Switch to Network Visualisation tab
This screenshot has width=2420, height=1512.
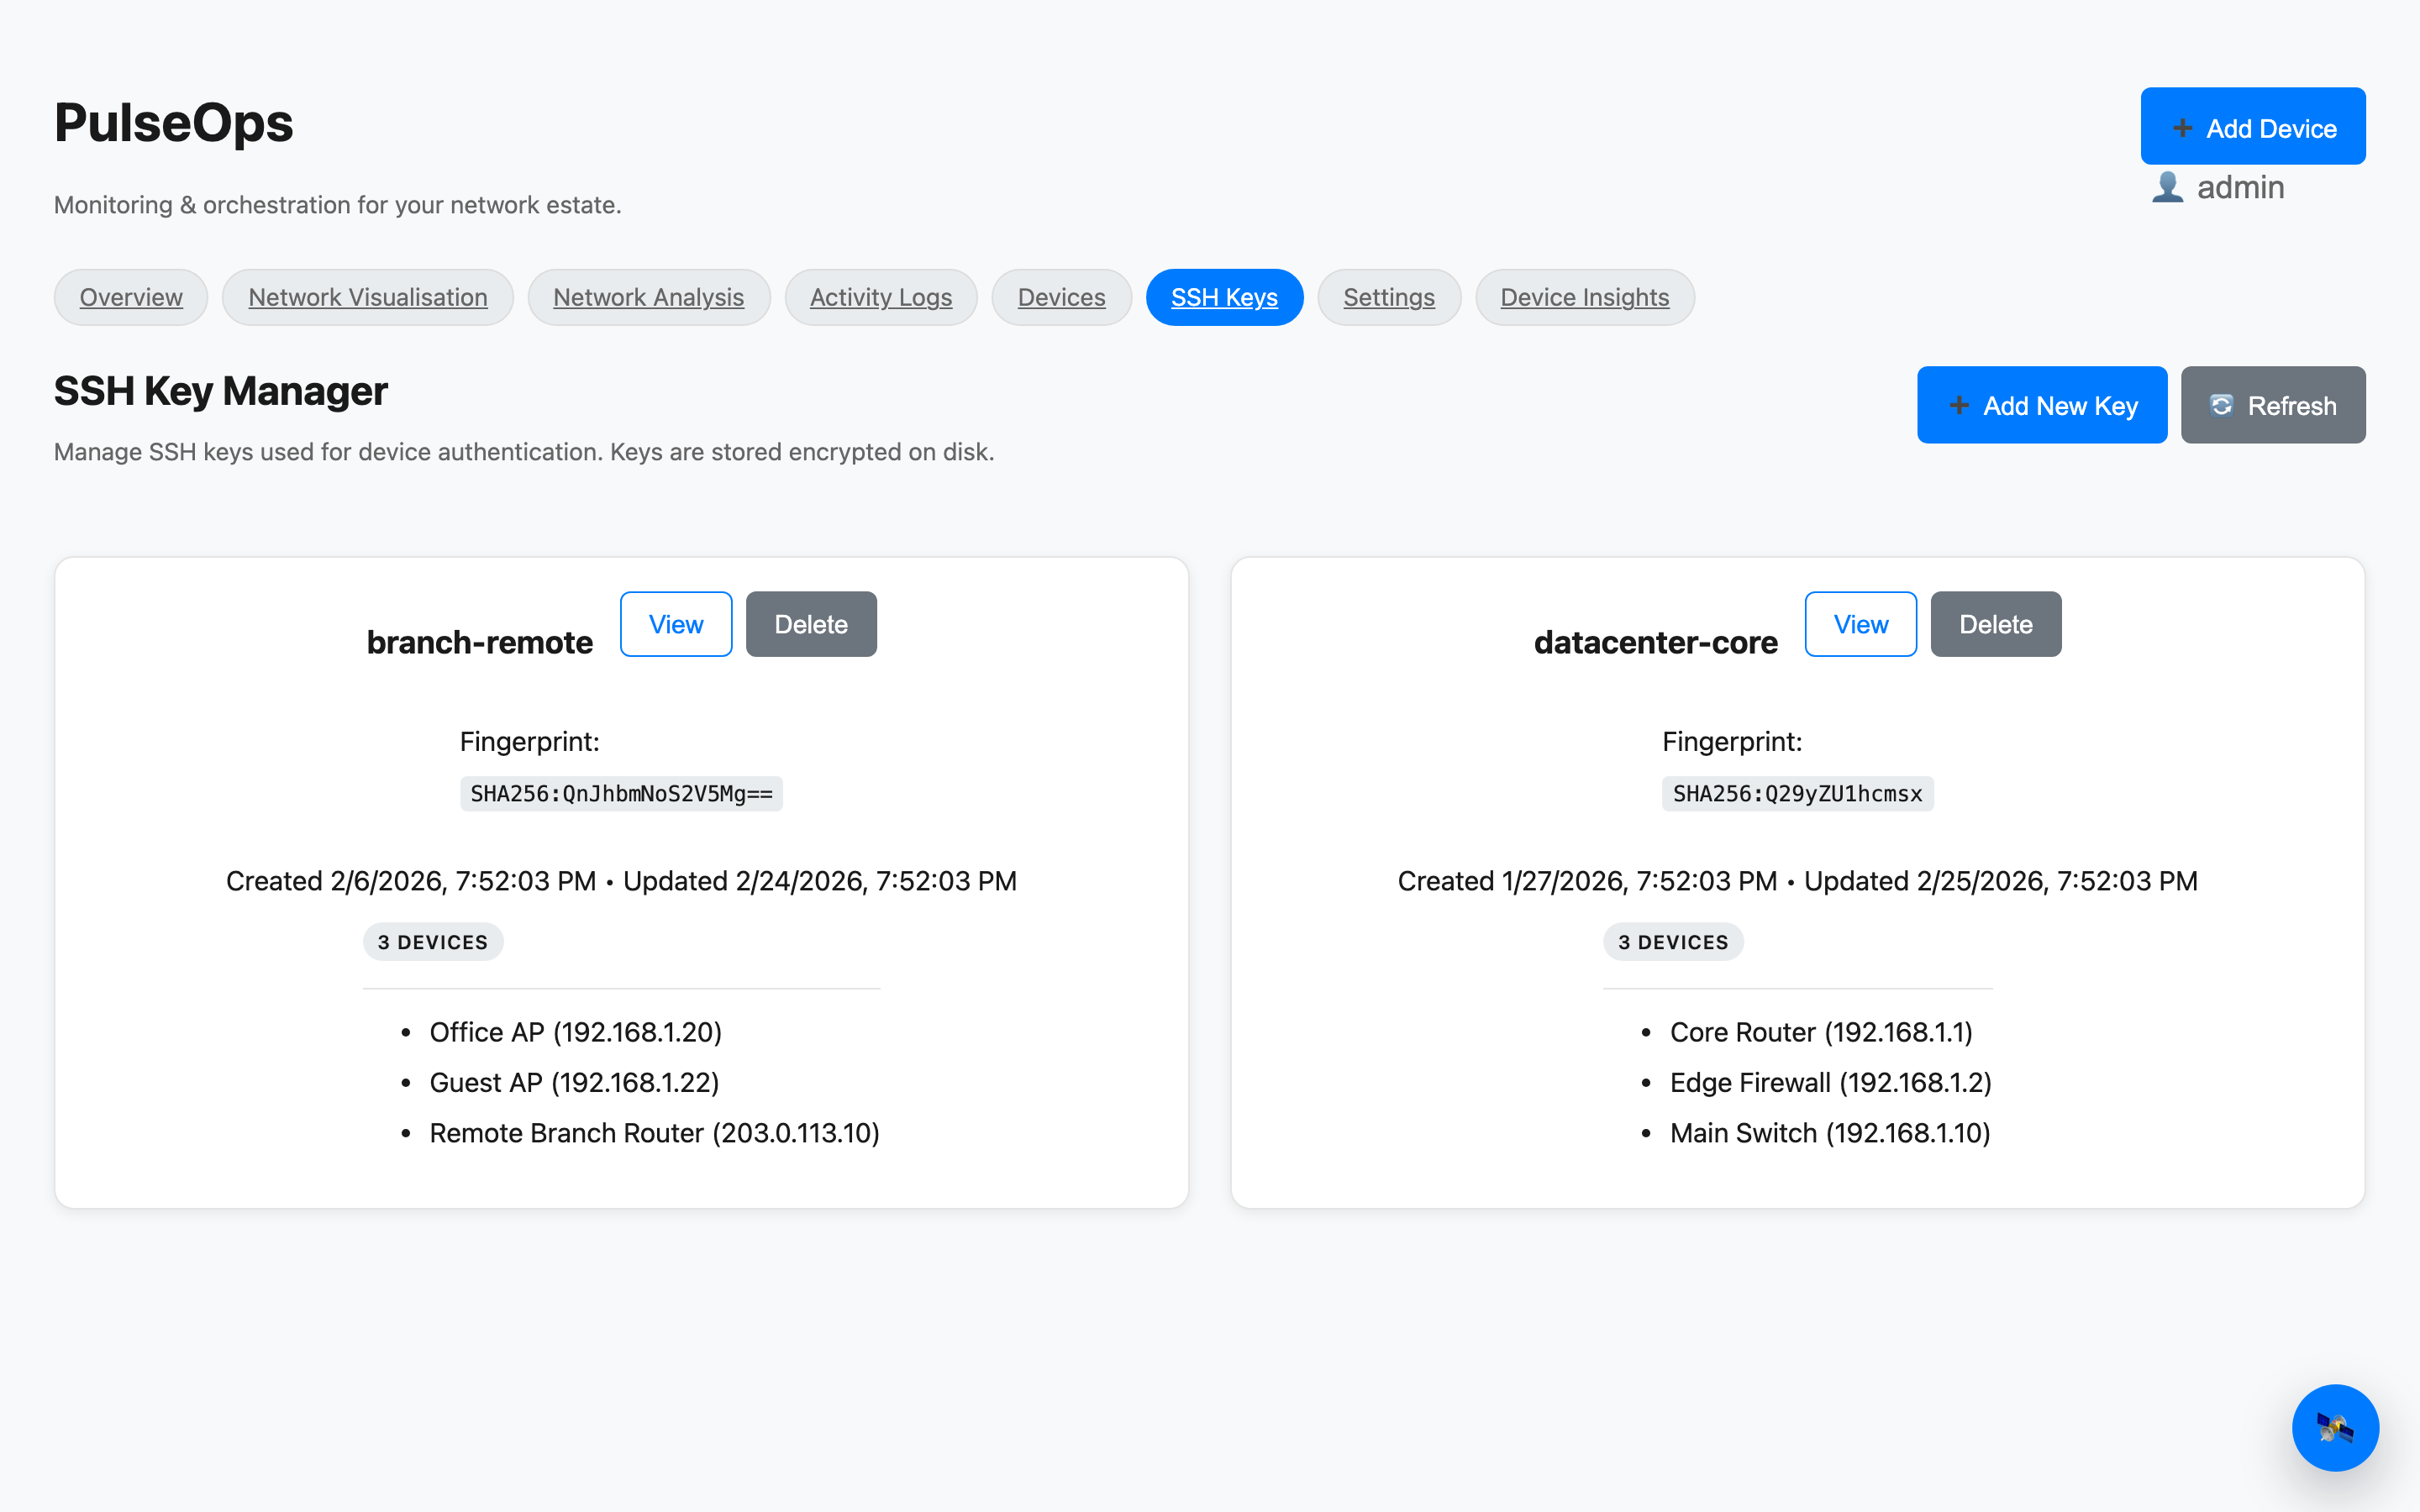[x=367, y=297]
